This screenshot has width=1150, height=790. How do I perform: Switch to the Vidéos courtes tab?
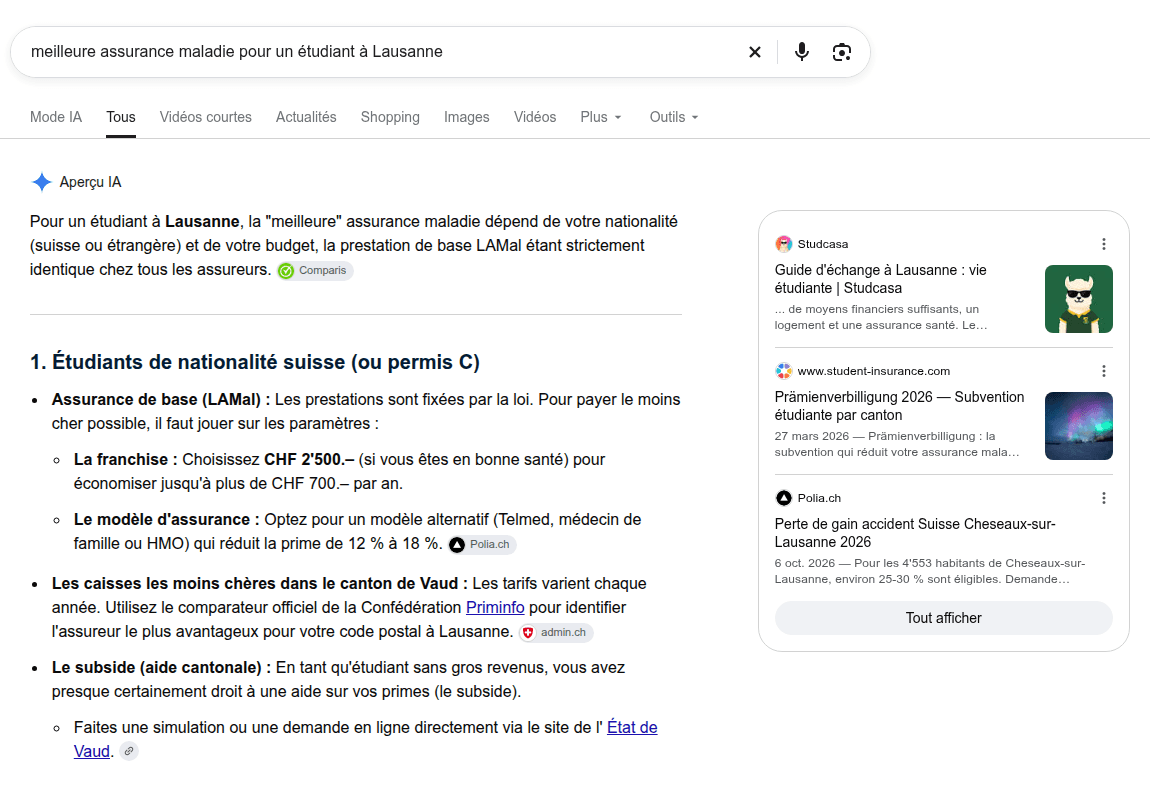tap(205, 117)
